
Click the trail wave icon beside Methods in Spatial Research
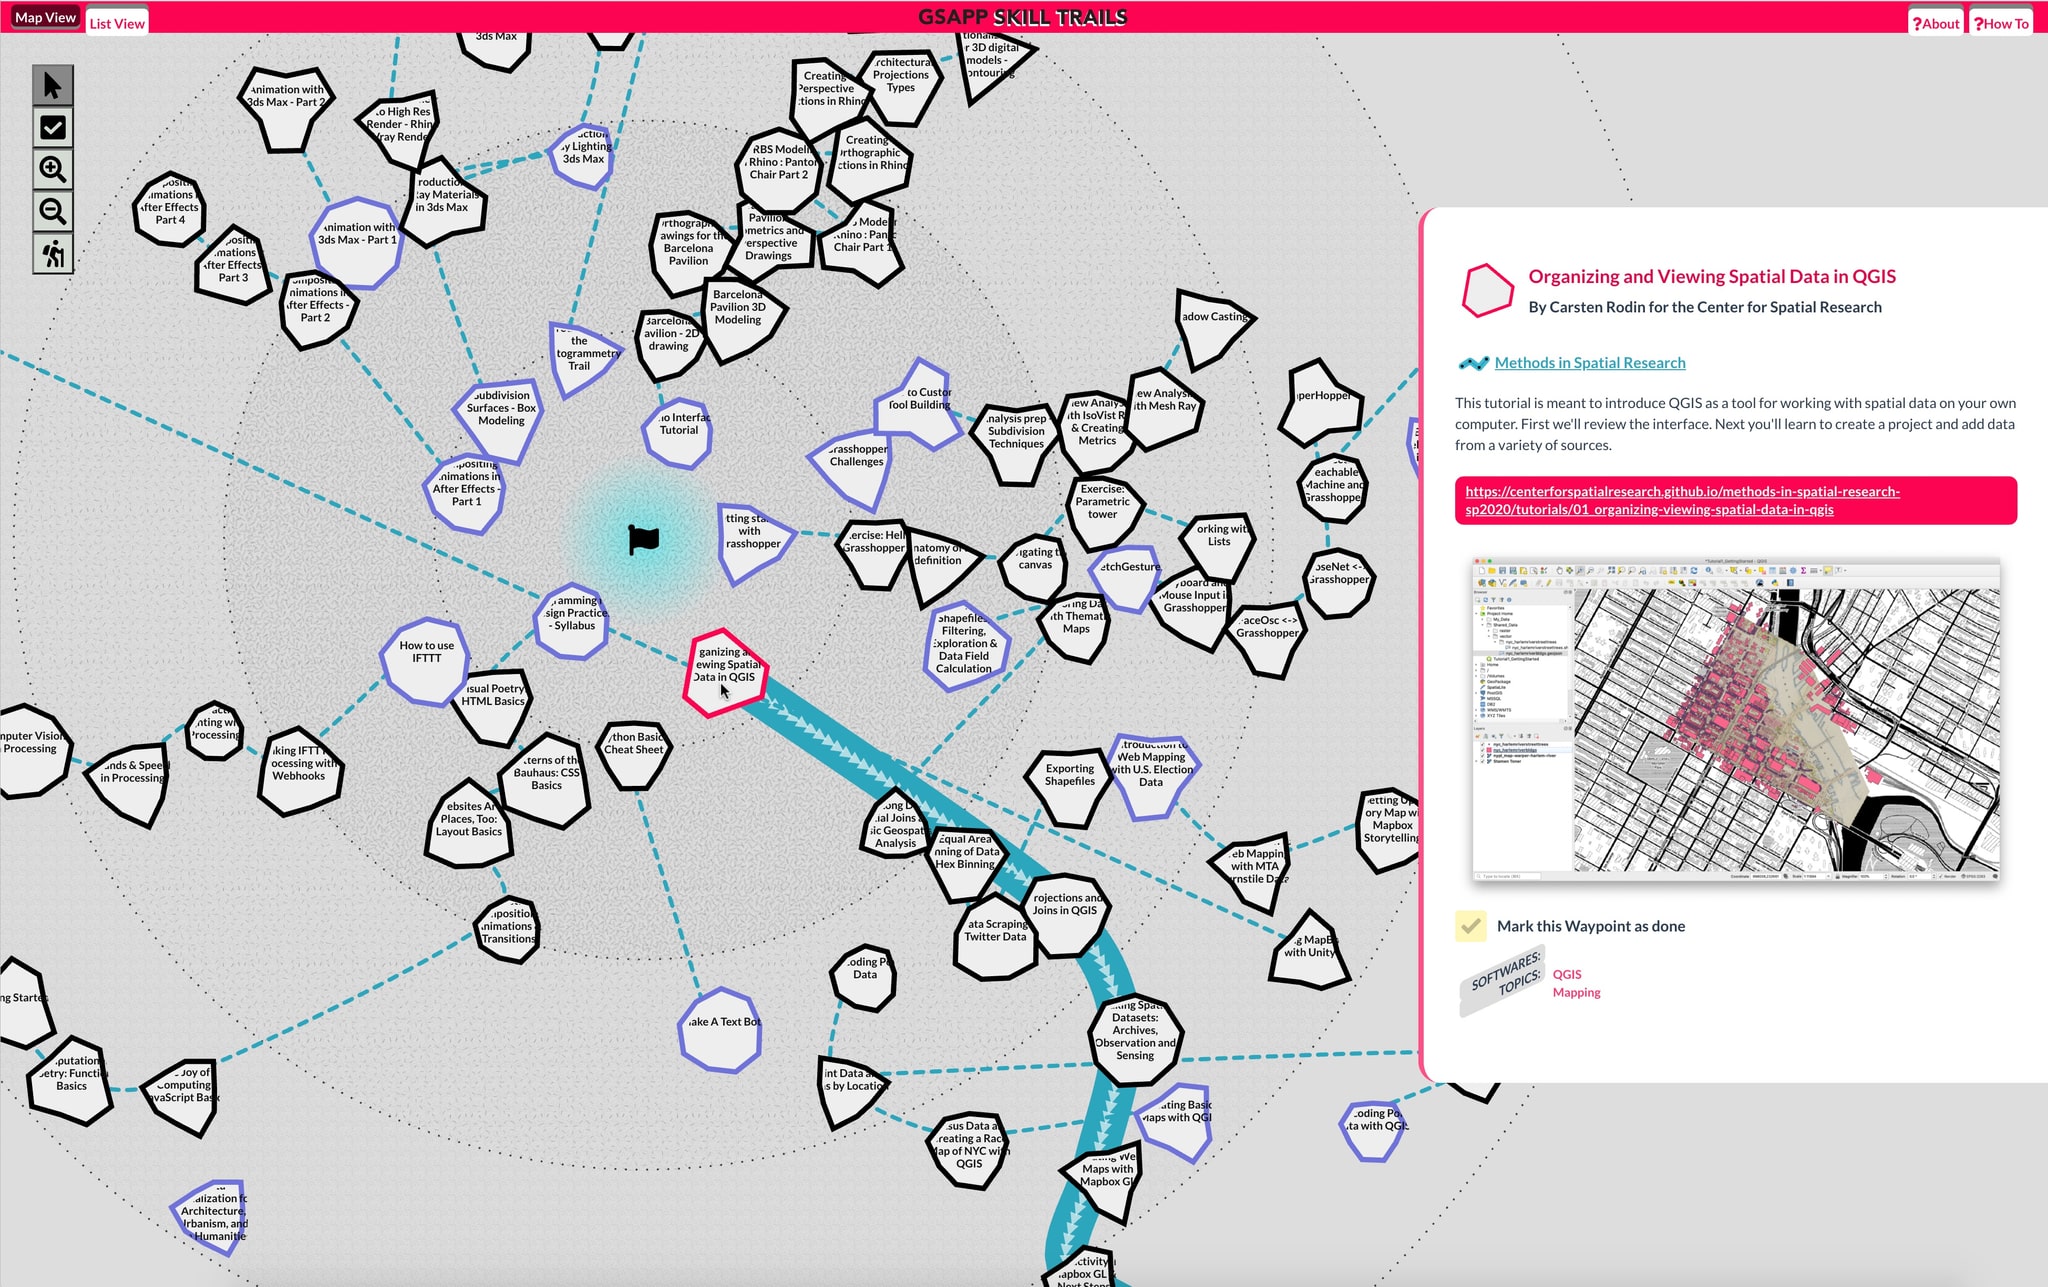coord(1473,362)
